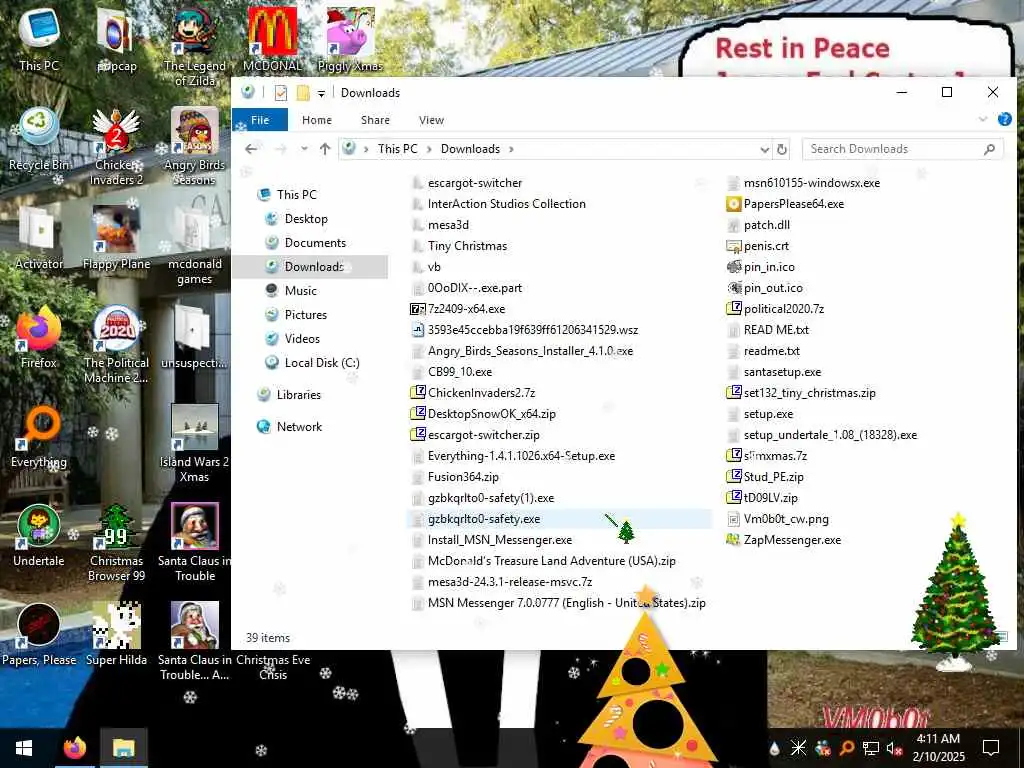The height and width of the screenshot is (768, 1024).
Task: Select file Vm0b0t_cw.png
Action: [786, 519]
